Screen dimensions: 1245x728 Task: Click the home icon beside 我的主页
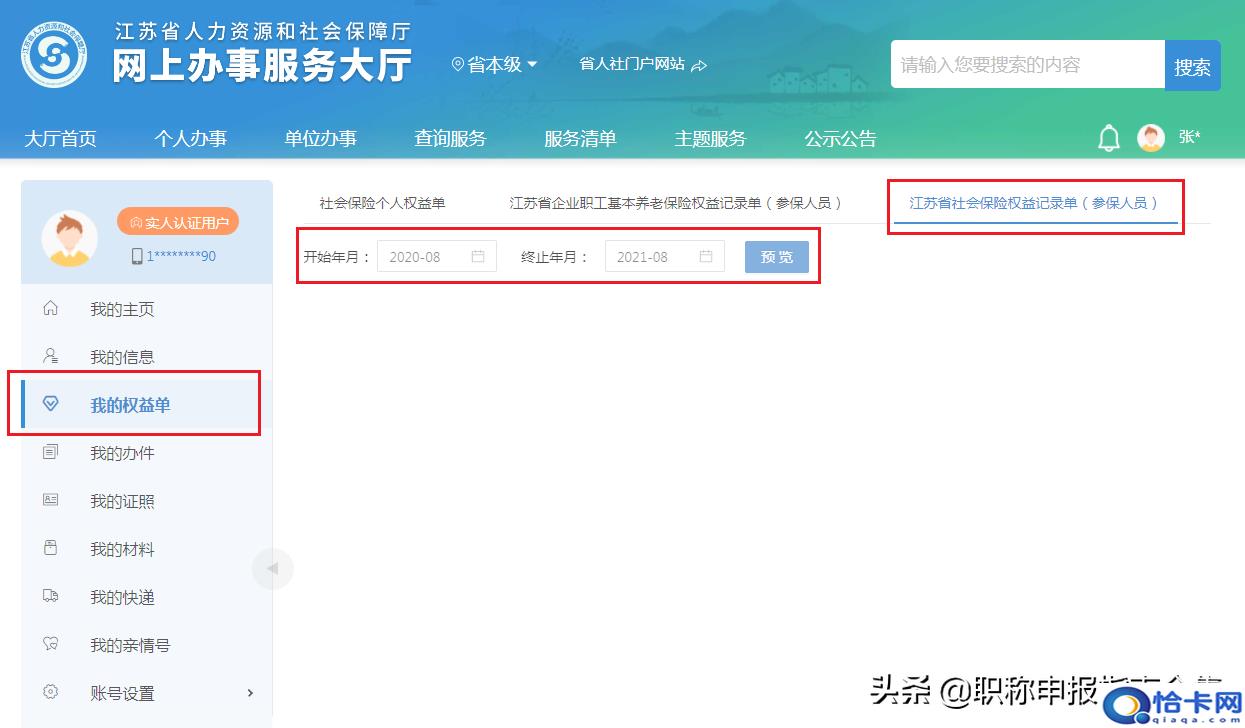tap(51, 309)
